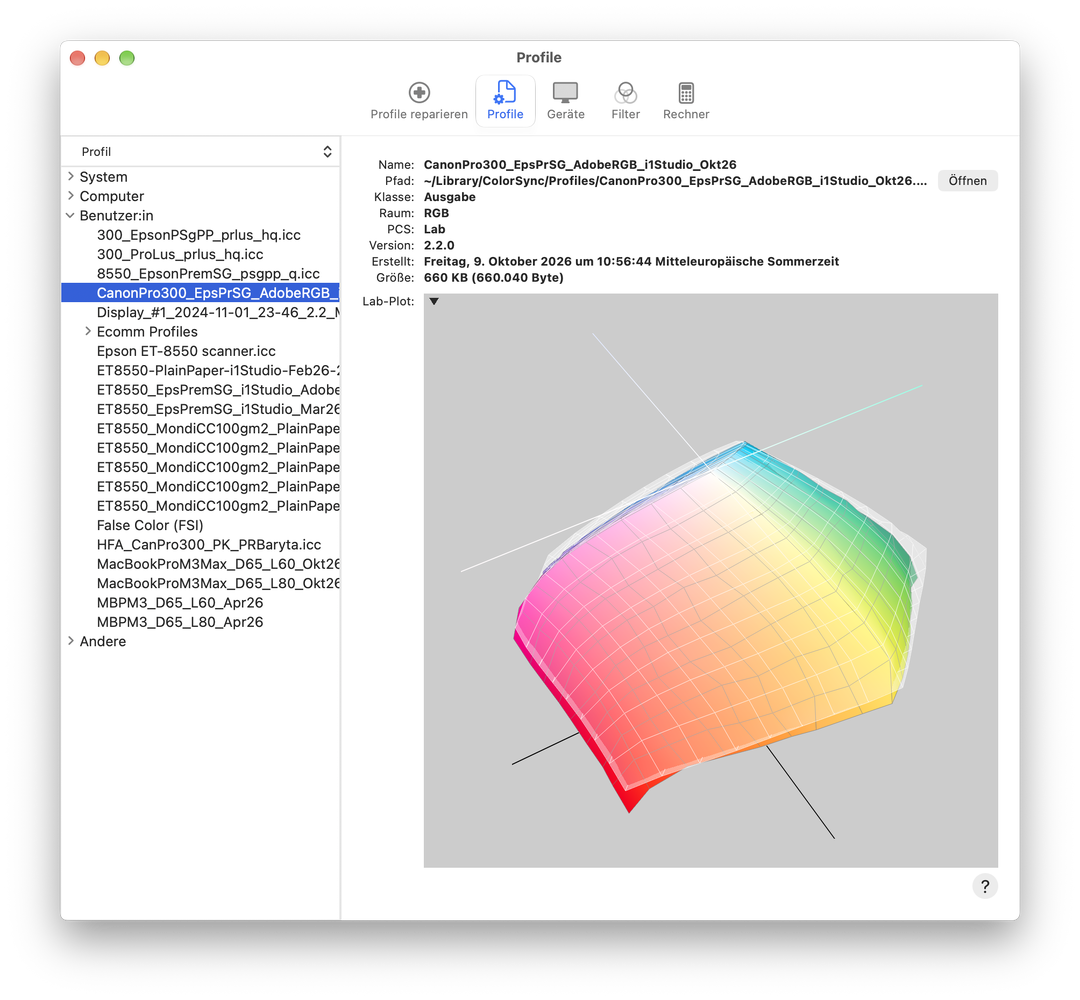Click the profile path text under Pfad
1080x1000 pixels.
coord(675,180)
